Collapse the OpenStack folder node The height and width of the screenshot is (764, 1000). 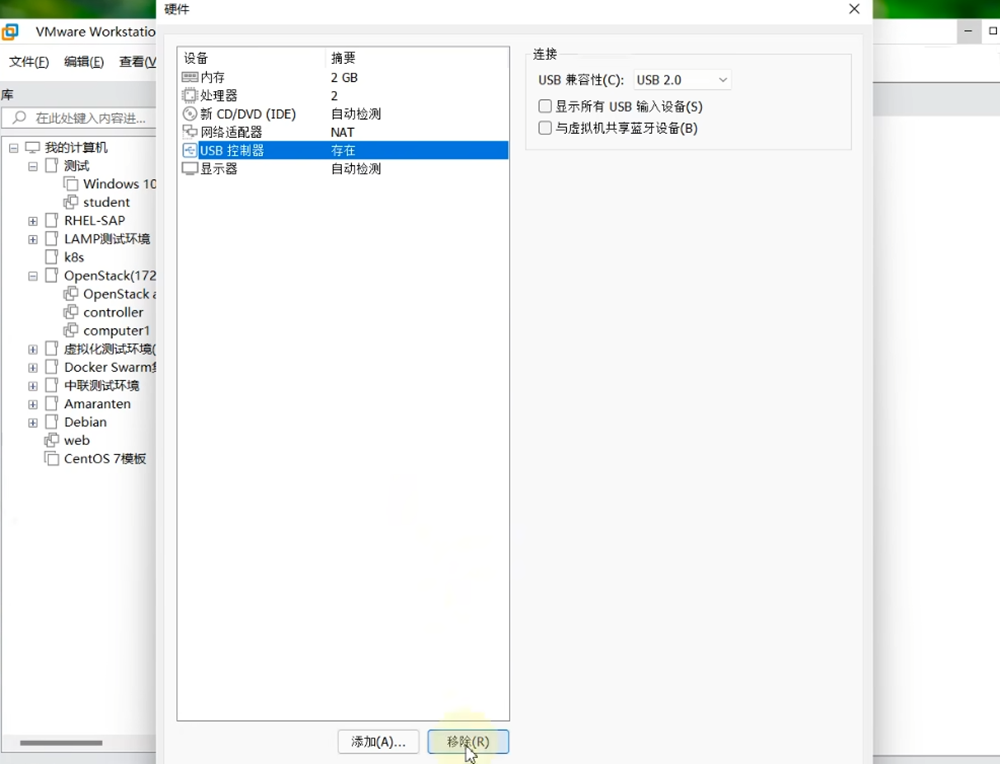pos(33,276)
